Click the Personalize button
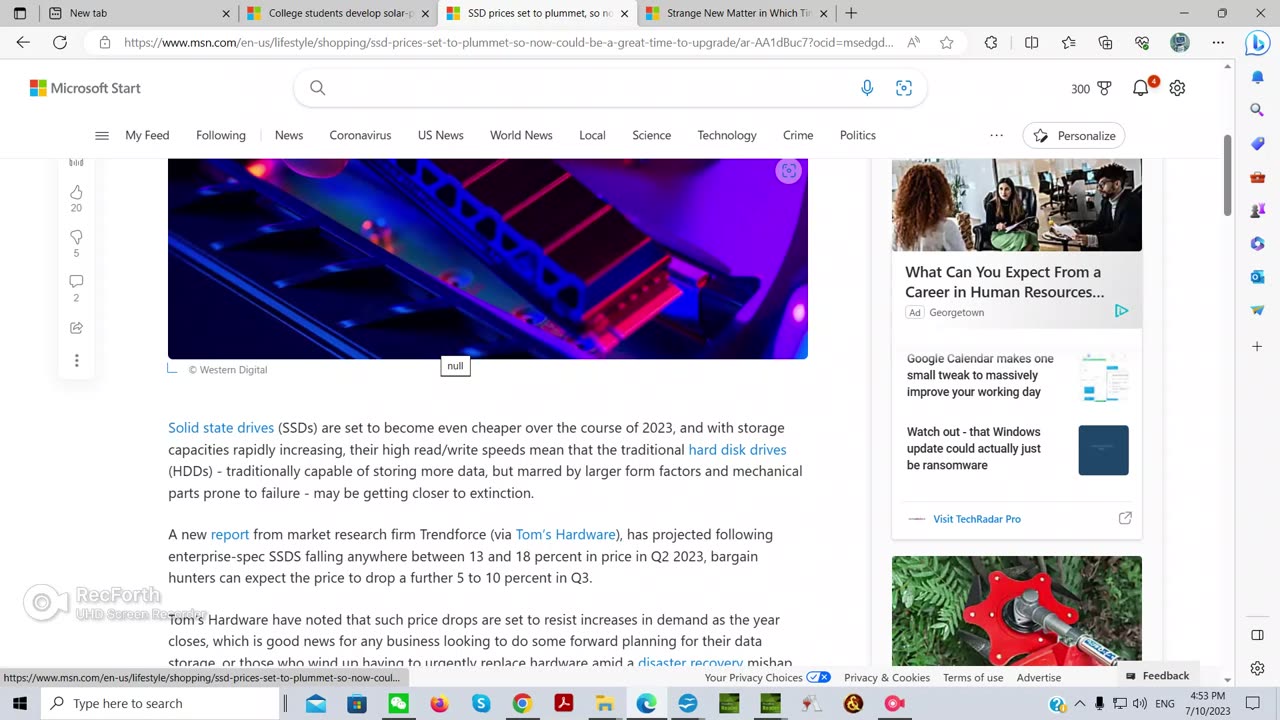 (x=1074, y=136)
